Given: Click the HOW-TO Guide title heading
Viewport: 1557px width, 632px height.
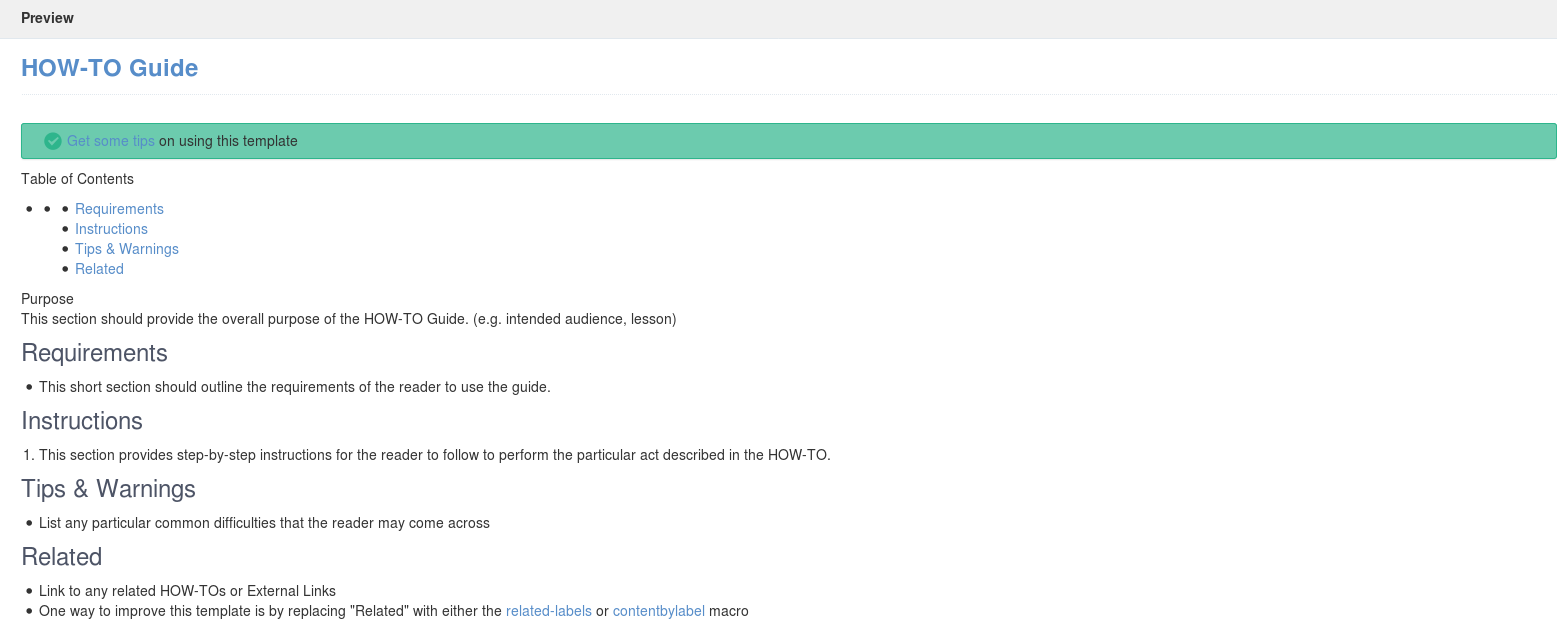Looking at the screenshot, I should (x=110, y=68).
